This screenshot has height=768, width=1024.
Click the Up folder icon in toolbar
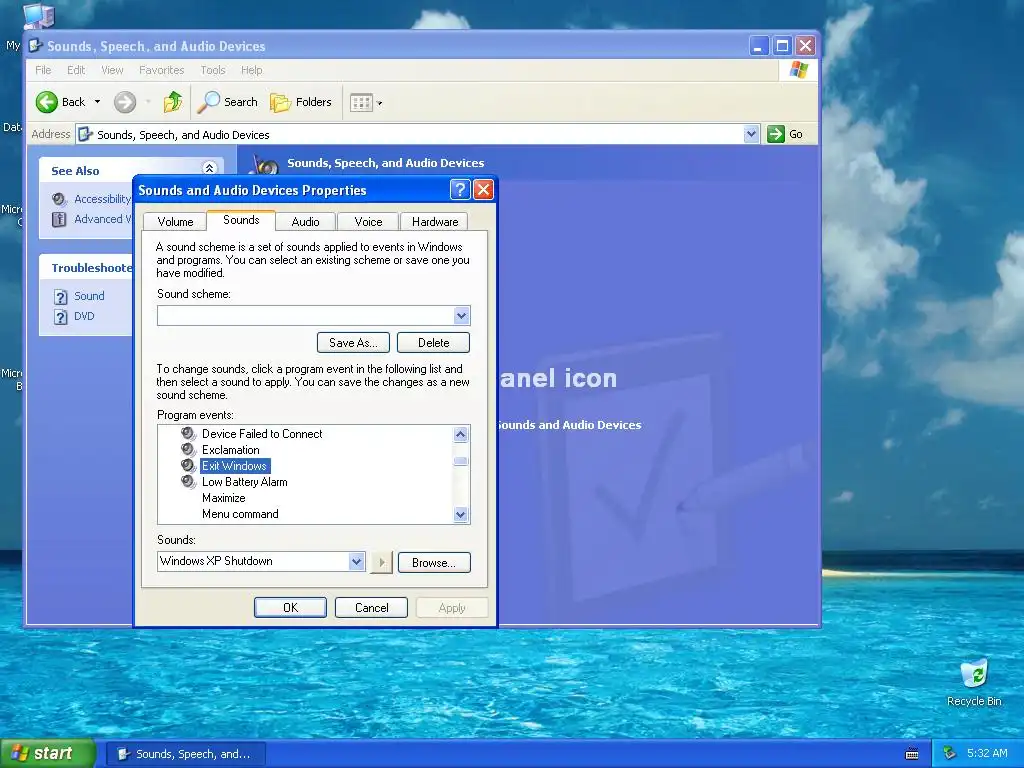click(172, 102)
